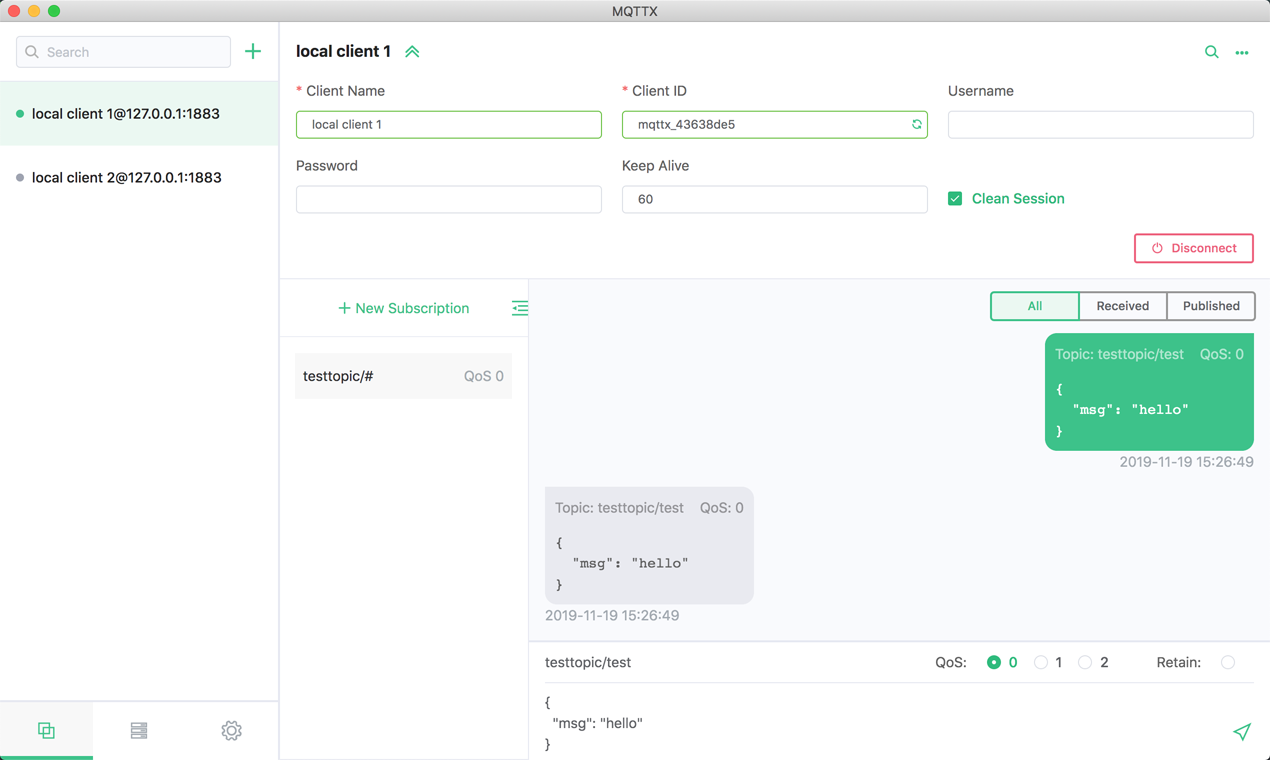This screenshot has width=1270, height=760.
Task: Send the message with the paper plane icon
Action: pyautogui.click(x=1242, y=732)
